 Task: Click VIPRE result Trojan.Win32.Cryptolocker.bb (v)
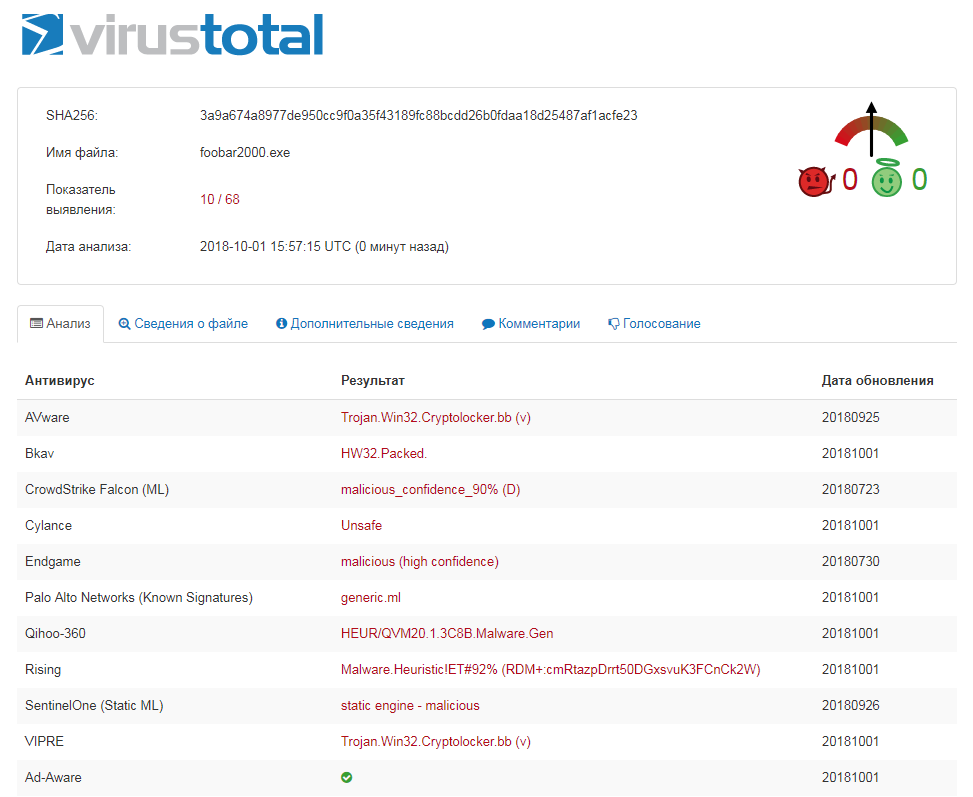[x=436, y=741]
